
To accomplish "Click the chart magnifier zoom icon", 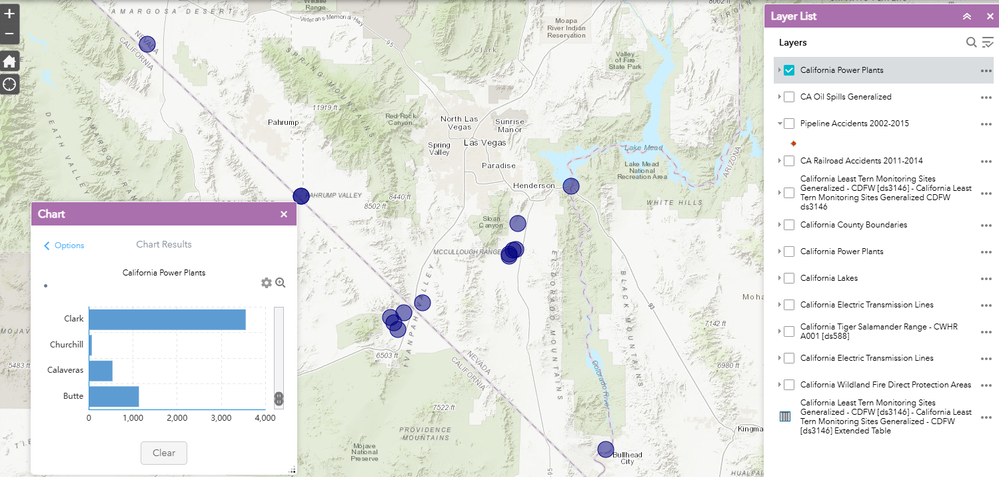I will (x=280, y=283).
